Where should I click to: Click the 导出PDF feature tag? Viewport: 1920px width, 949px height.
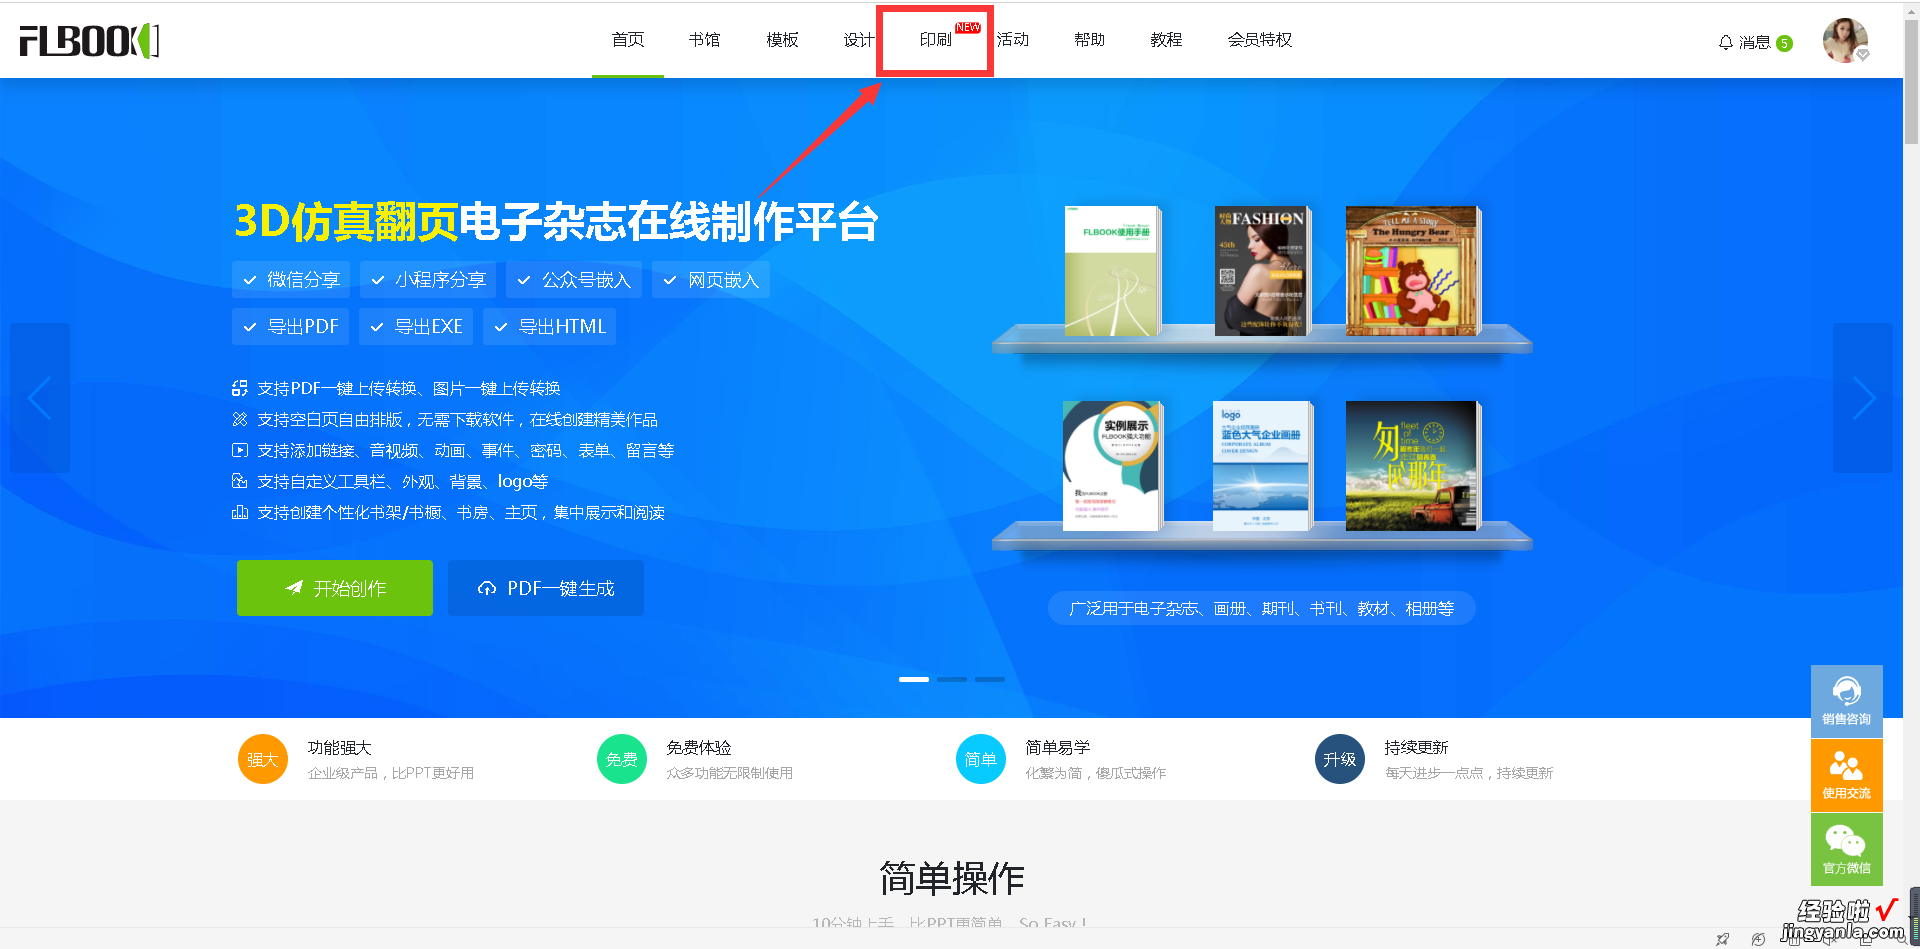pyautogui.click(x=290, y=327)
